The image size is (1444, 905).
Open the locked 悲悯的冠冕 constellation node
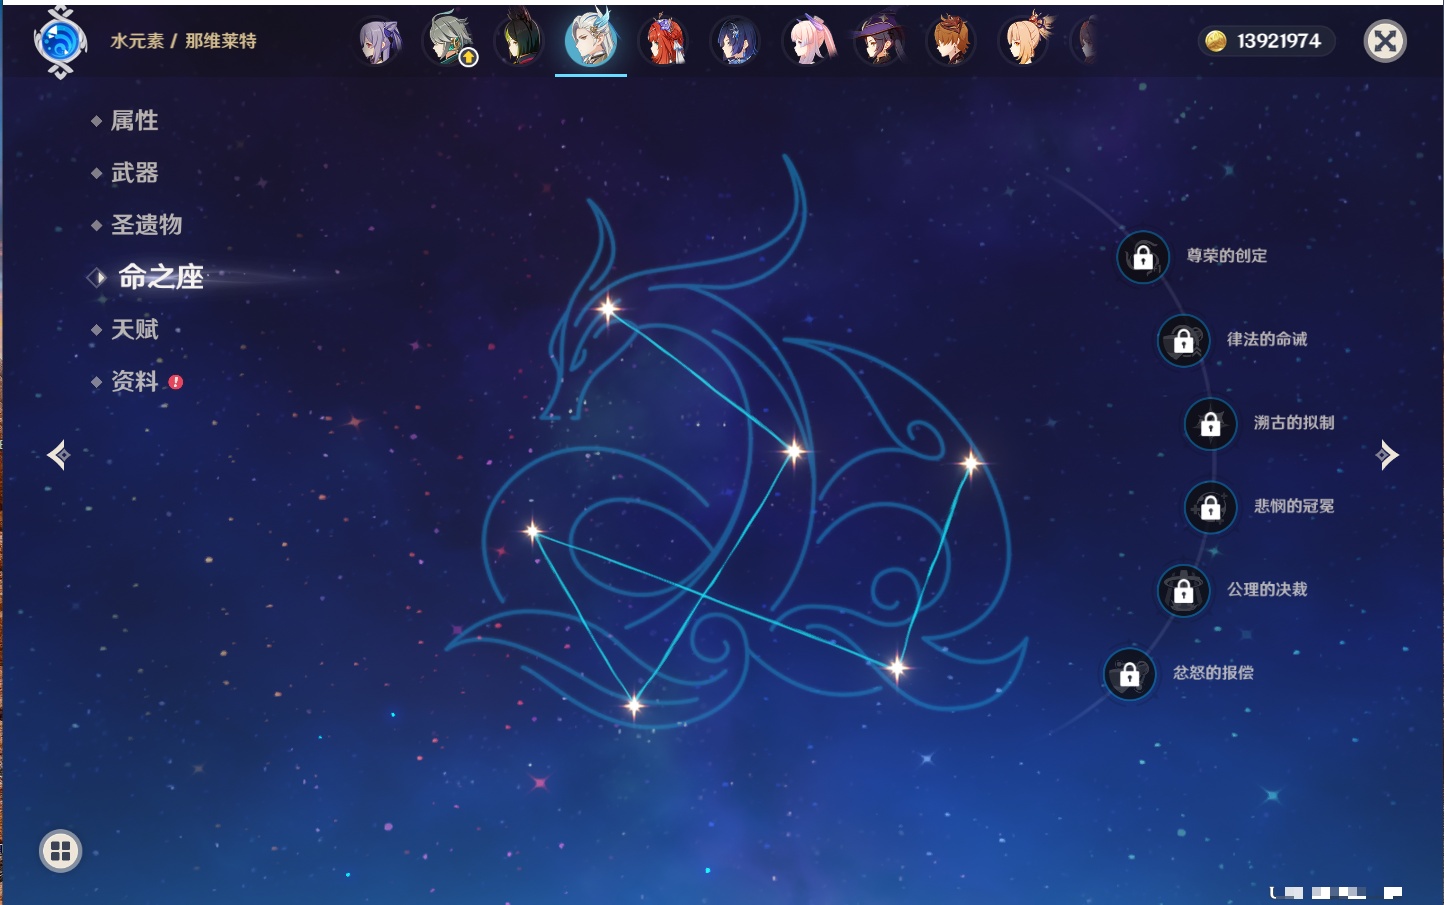pos(1211,507)
